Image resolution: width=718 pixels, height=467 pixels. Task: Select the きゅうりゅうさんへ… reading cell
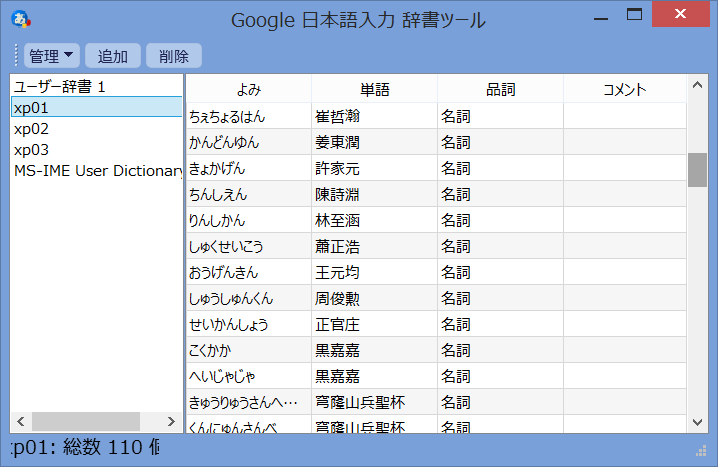[249, 402]
